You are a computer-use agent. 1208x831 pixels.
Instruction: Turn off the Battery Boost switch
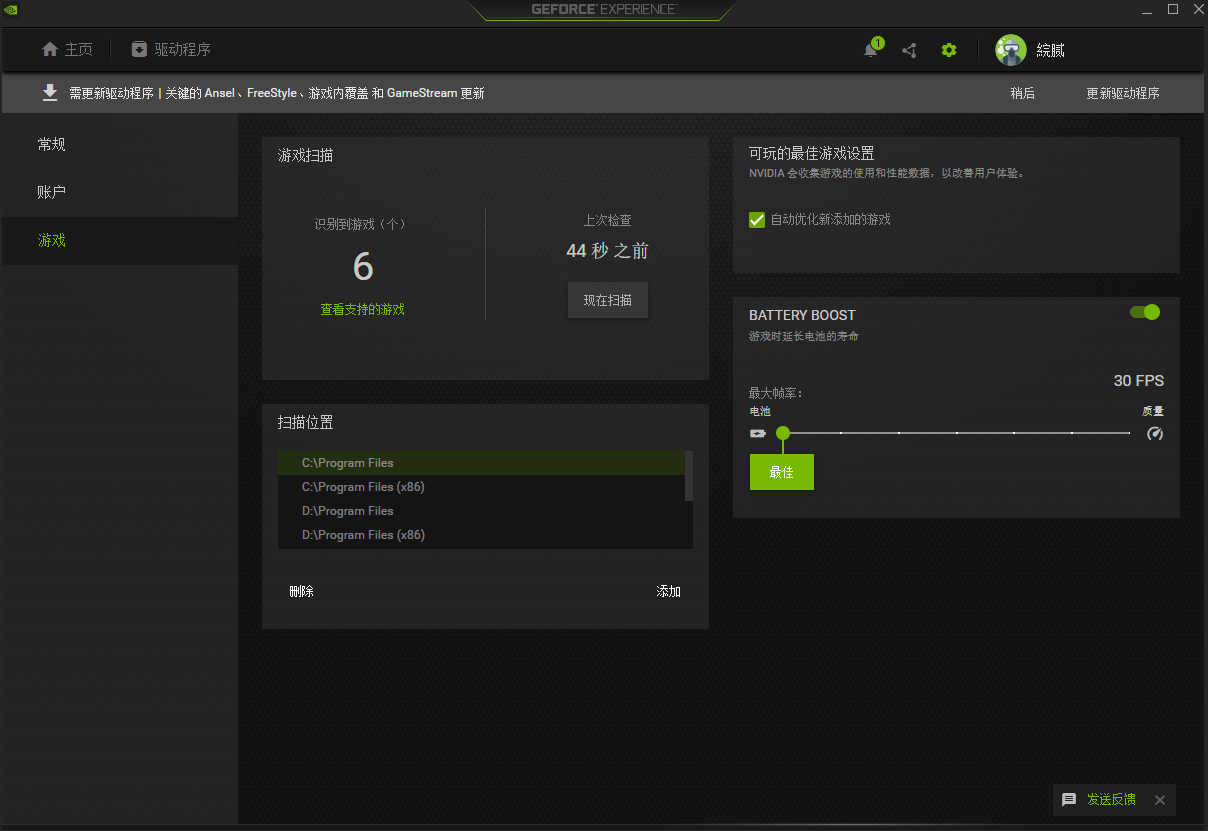[1145, 312]
